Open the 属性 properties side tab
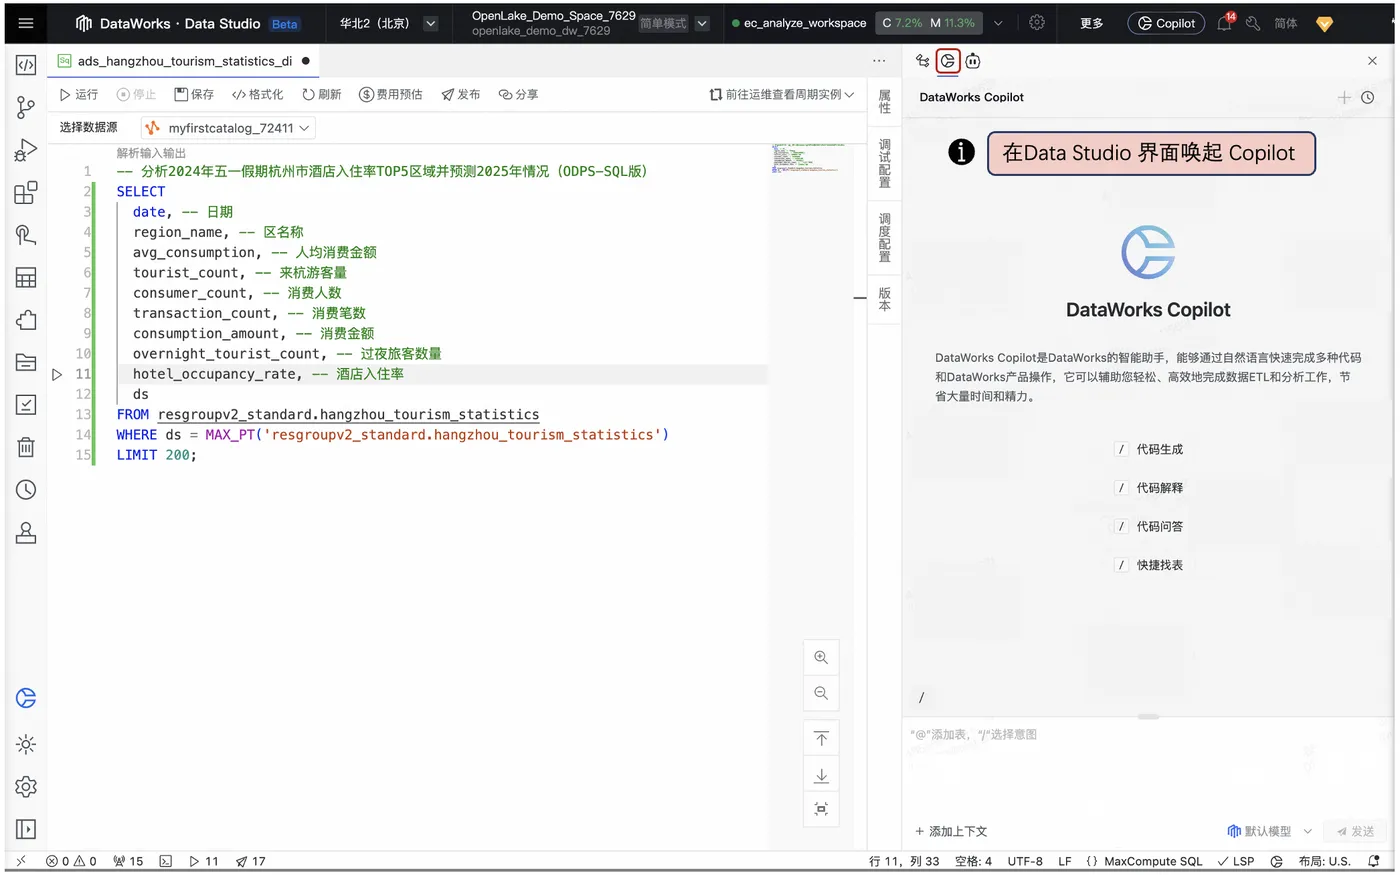 [x=885, y=101]
